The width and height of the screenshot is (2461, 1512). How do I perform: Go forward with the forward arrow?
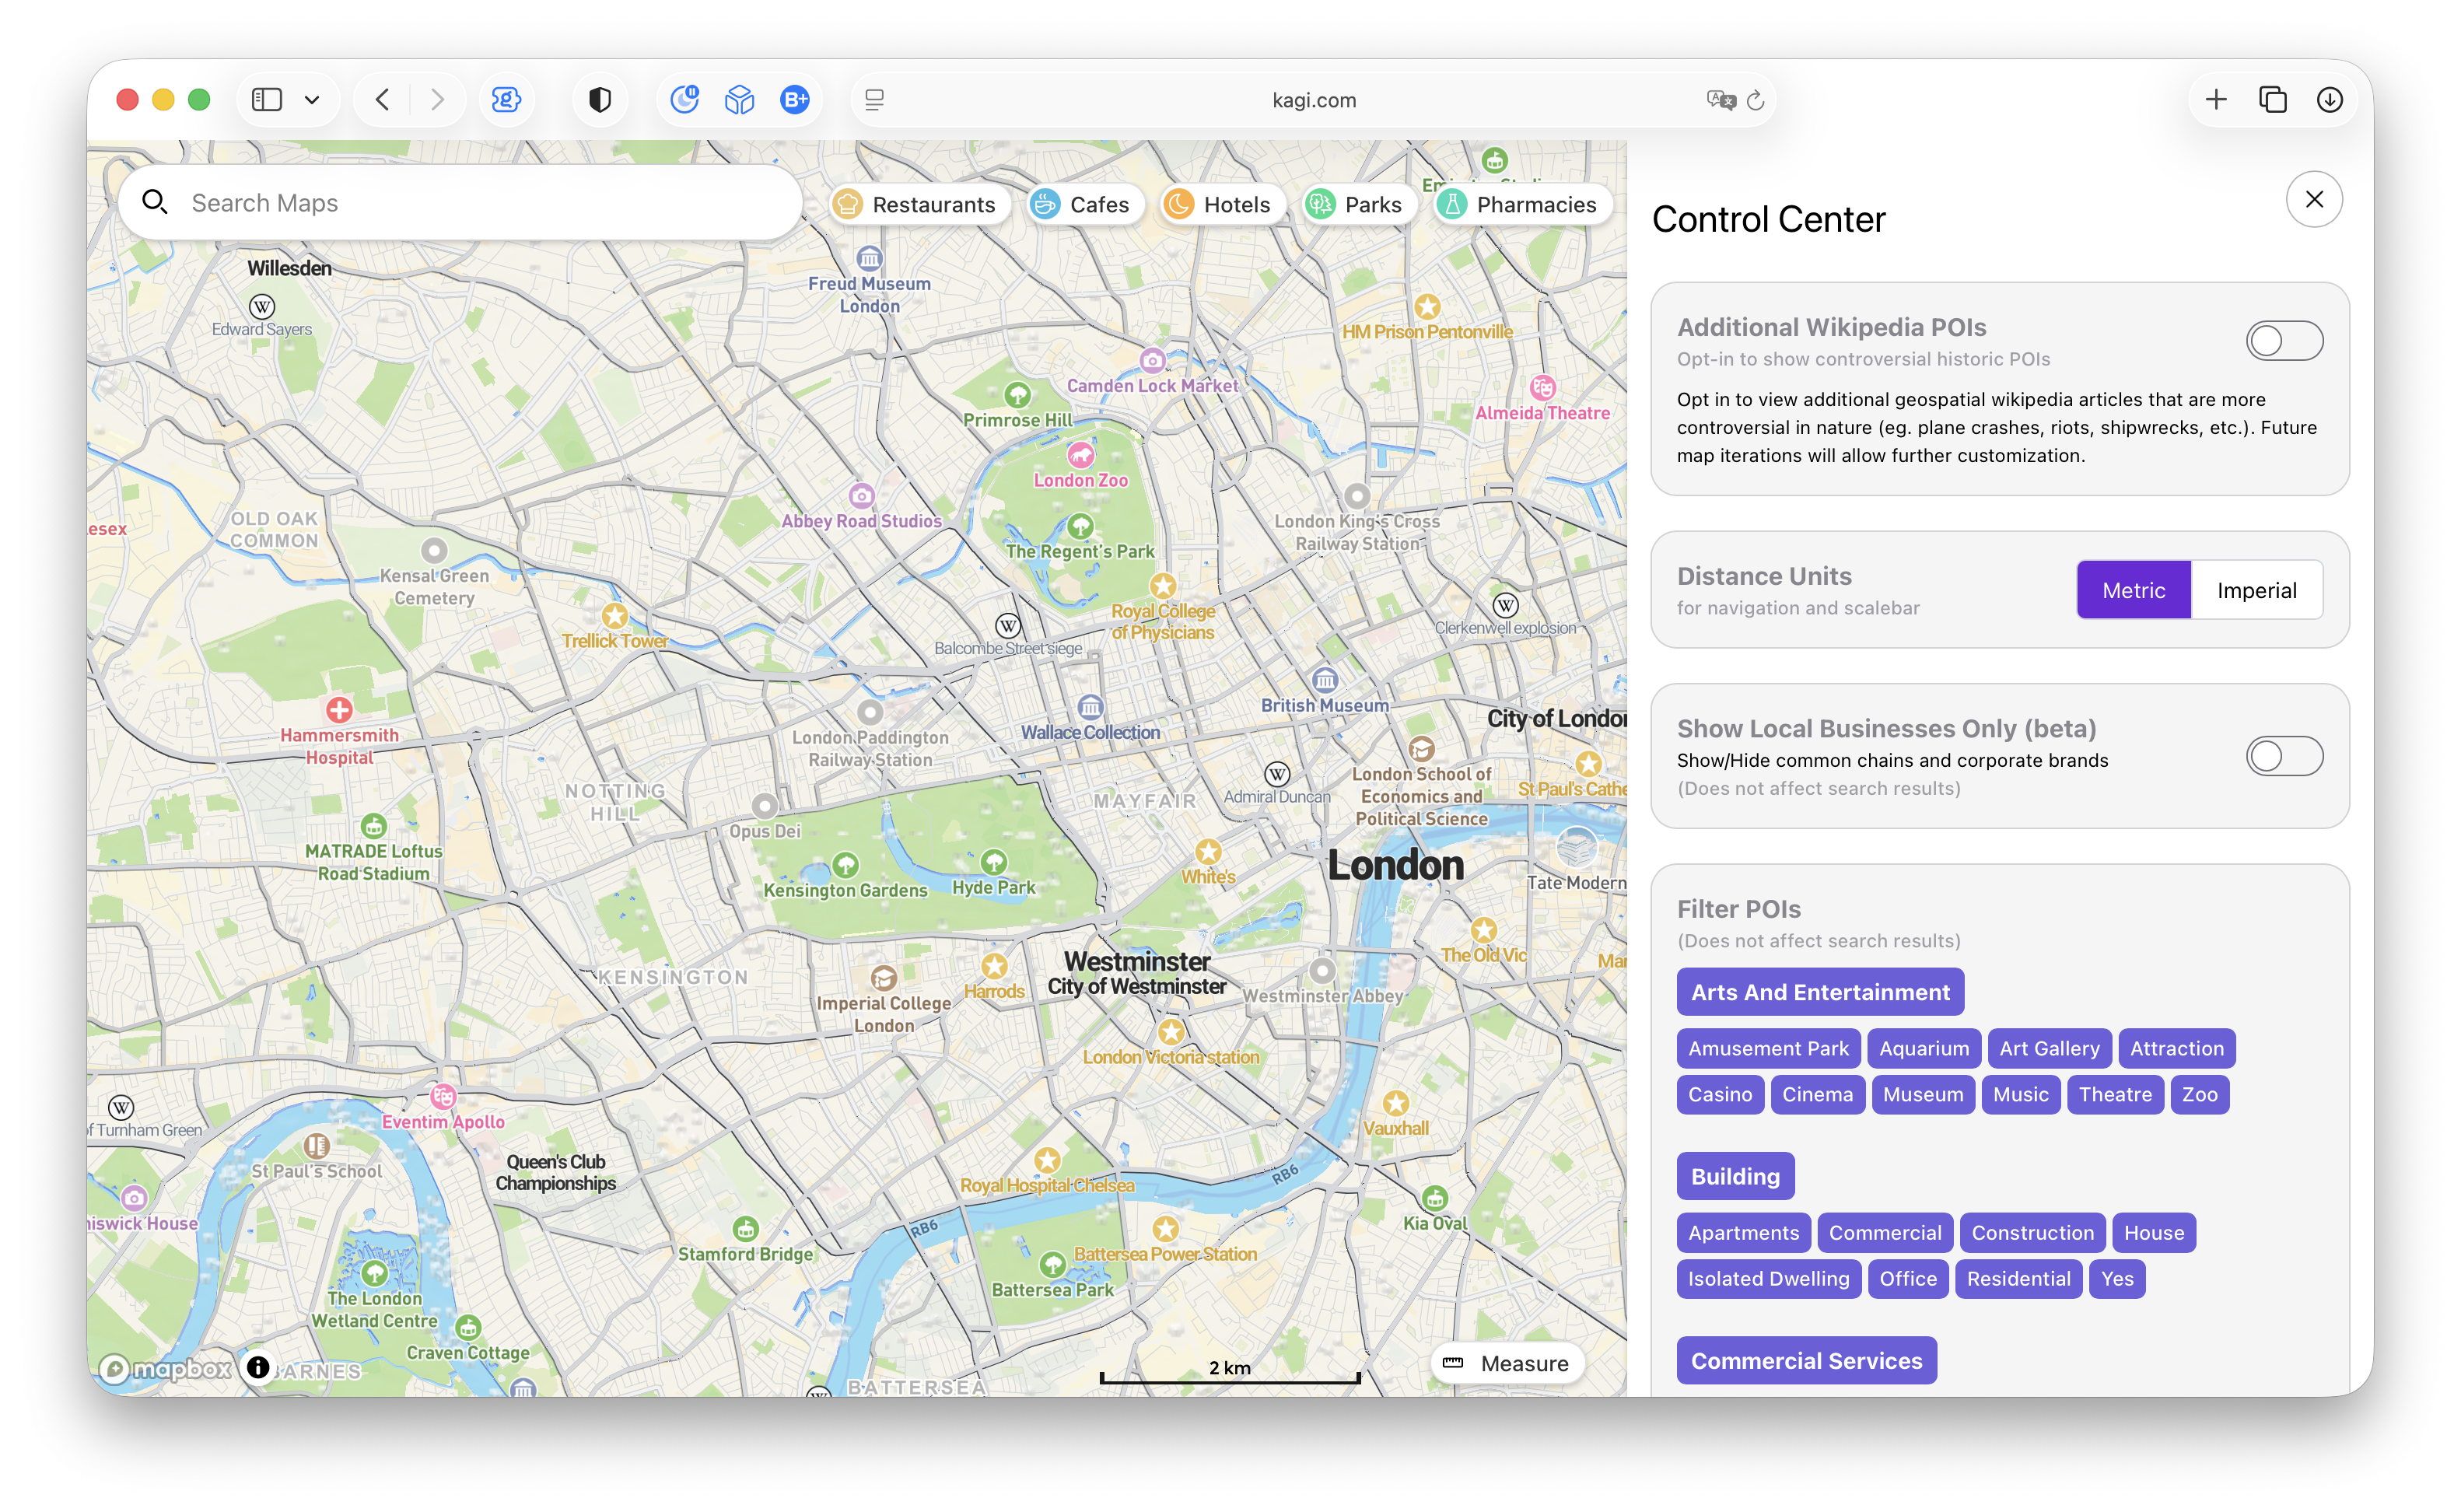437,99
